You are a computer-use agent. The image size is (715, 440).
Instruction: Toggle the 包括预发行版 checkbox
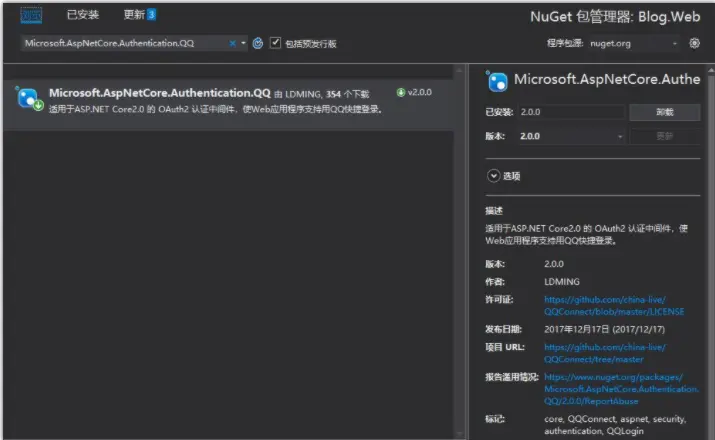coord(275,43)
